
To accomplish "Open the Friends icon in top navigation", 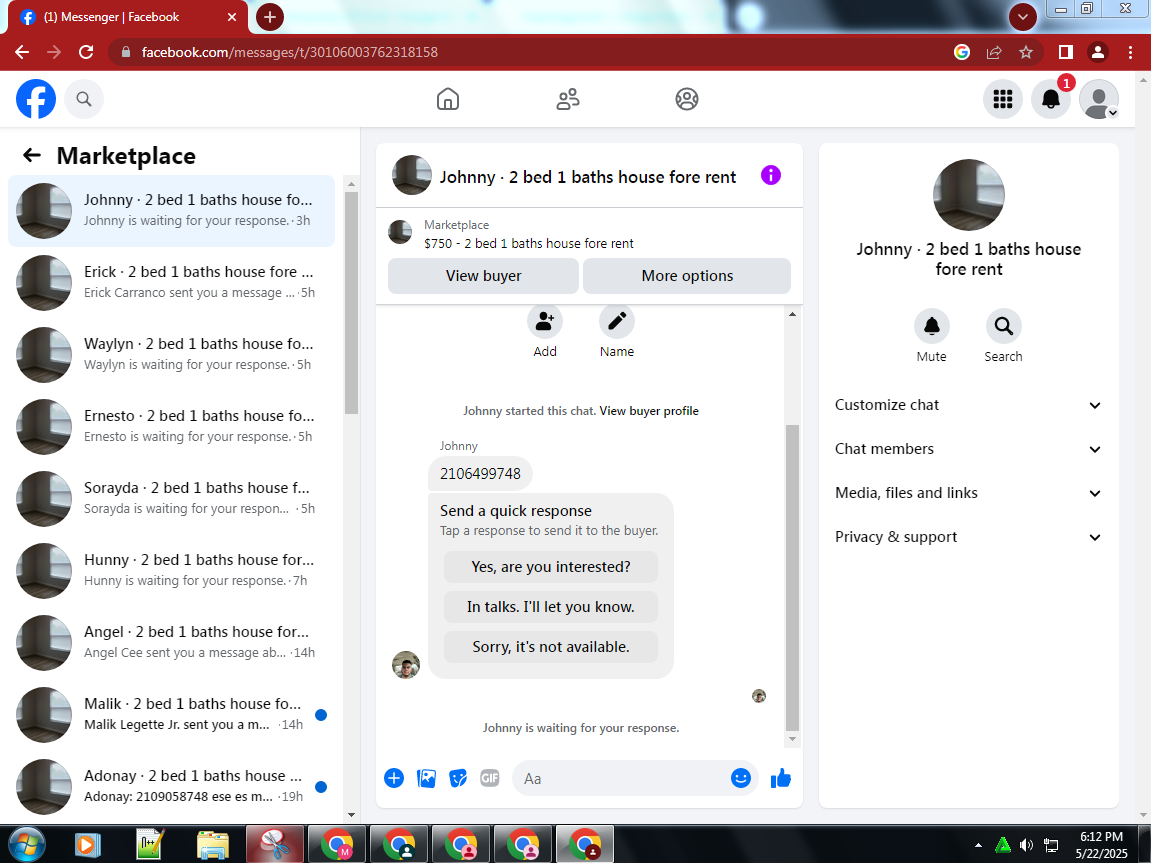I will 567,99.
